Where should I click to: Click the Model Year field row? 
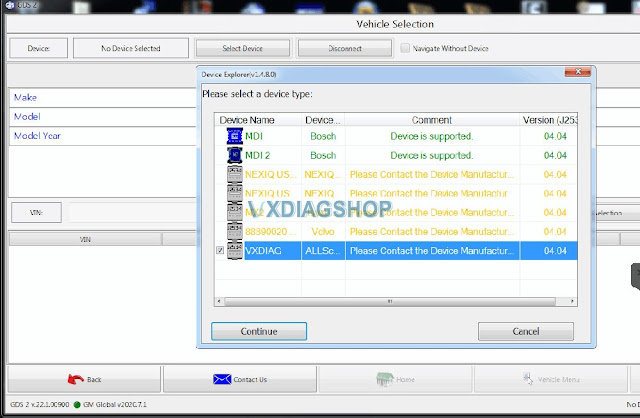point(103,136)
